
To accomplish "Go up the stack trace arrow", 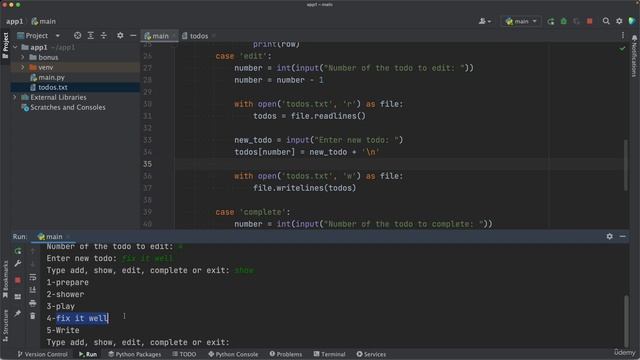I will click(x=33, y=251).
